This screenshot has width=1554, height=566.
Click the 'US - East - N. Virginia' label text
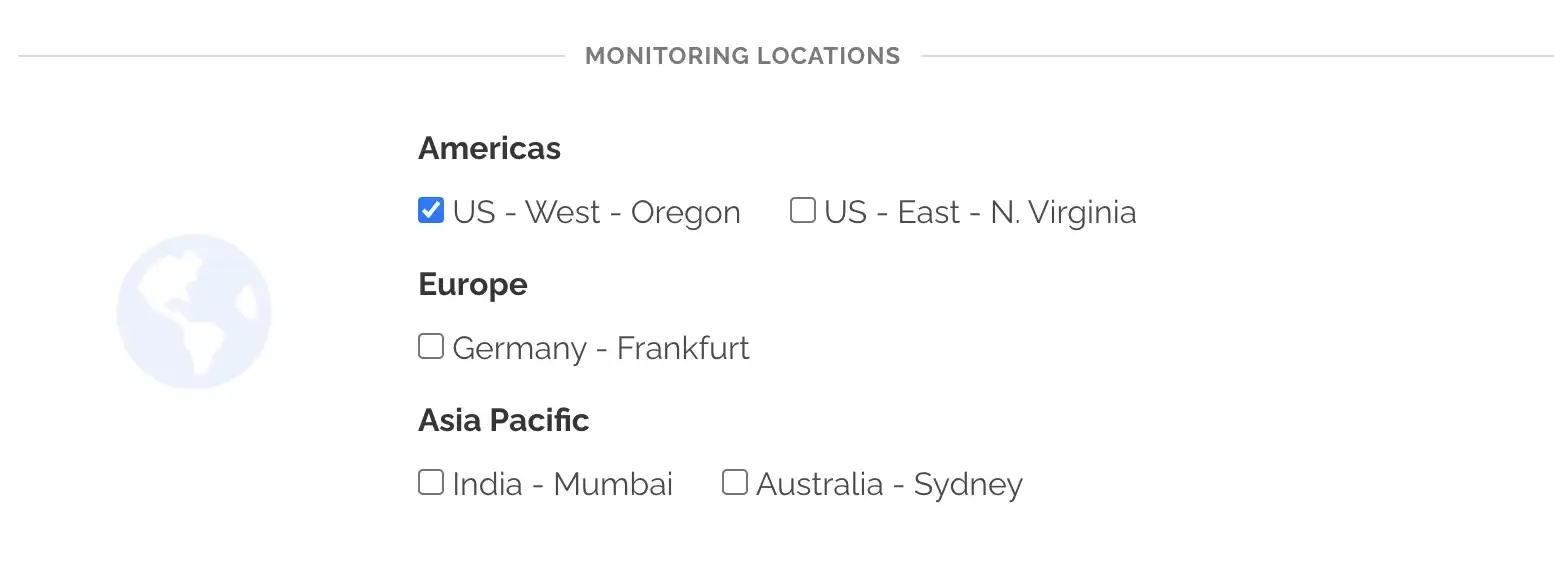point(980,213)
